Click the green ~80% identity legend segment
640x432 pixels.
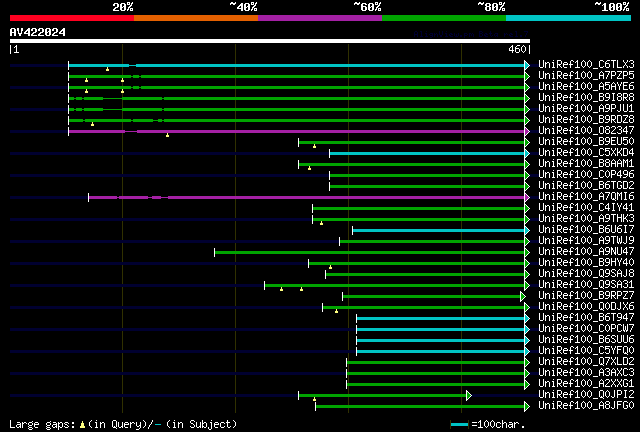444,18
